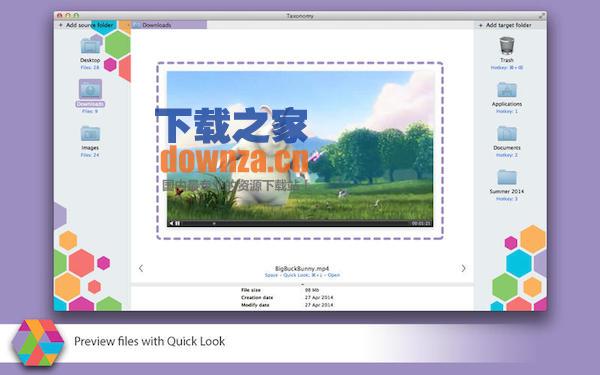Click the Downloads files count text
This screenshot has width=600, height=375.
90,111
